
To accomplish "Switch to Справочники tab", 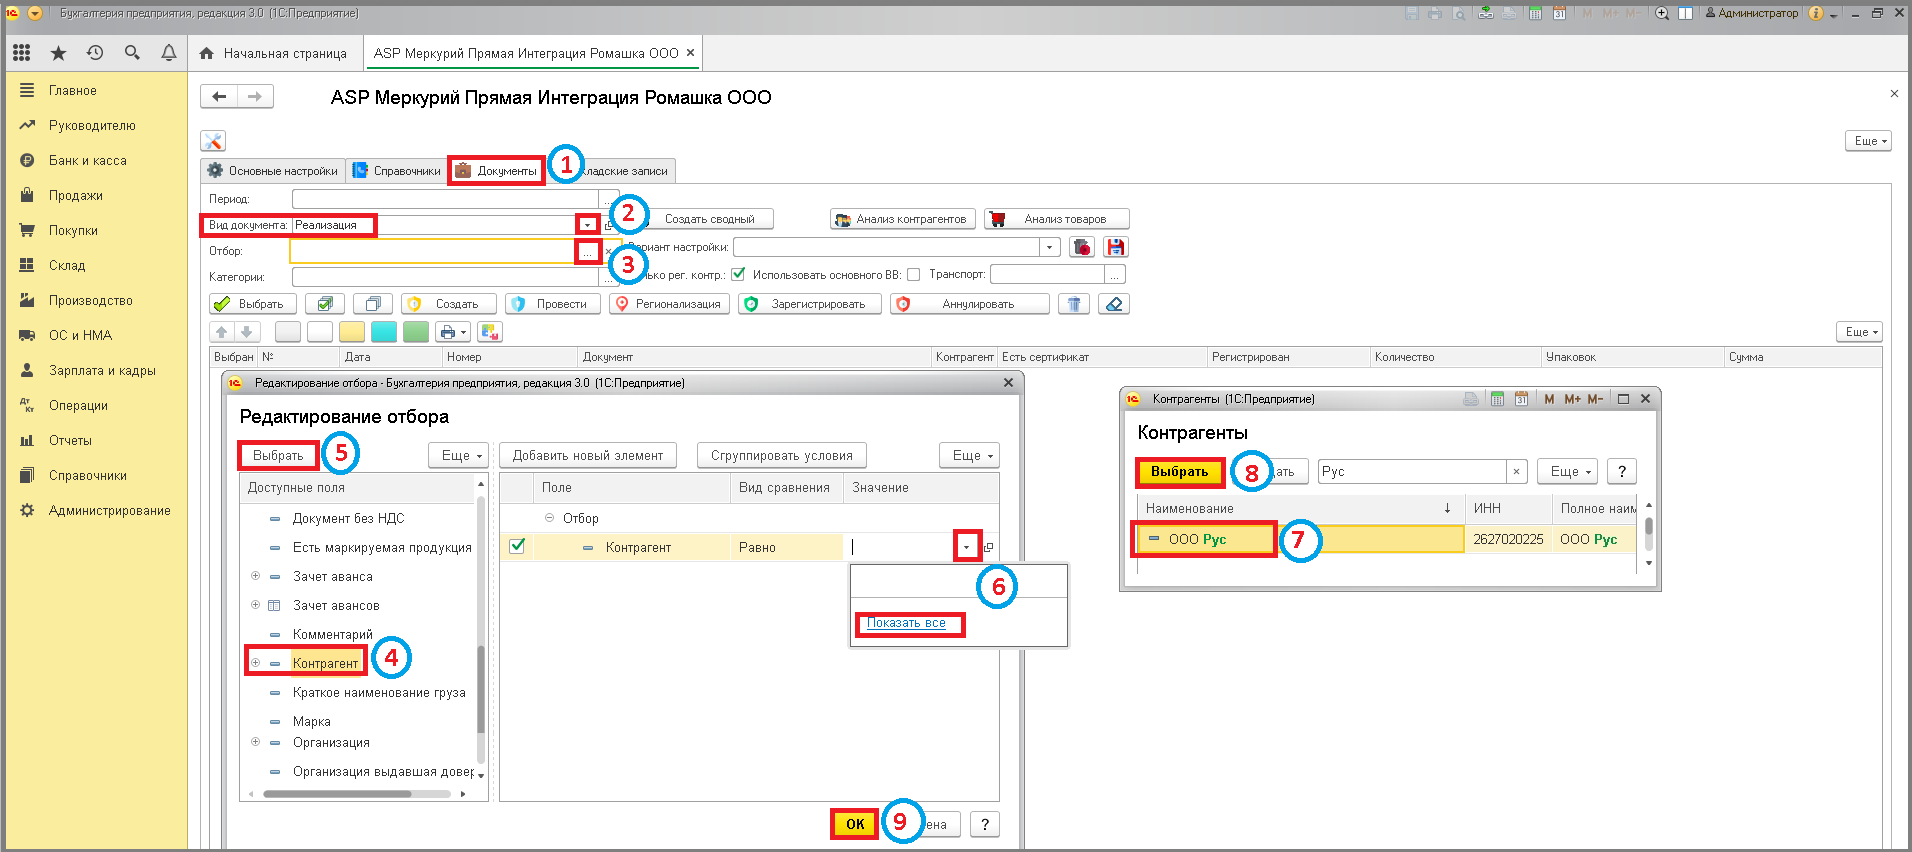I will [x=397, y=171].
